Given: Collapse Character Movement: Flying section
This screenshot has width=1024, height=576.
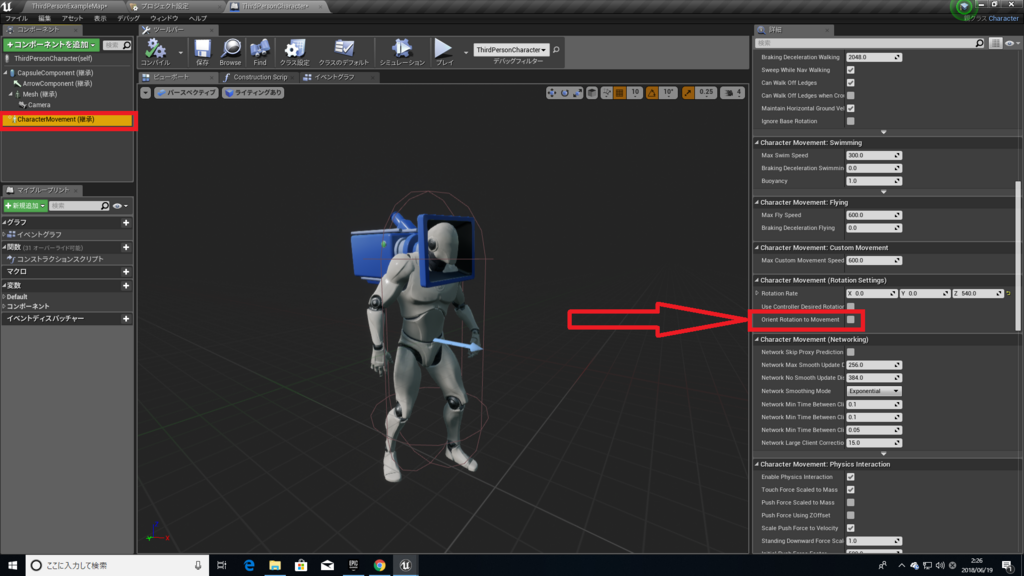Looking at the screenshot, I should click(x=757, y=202).
